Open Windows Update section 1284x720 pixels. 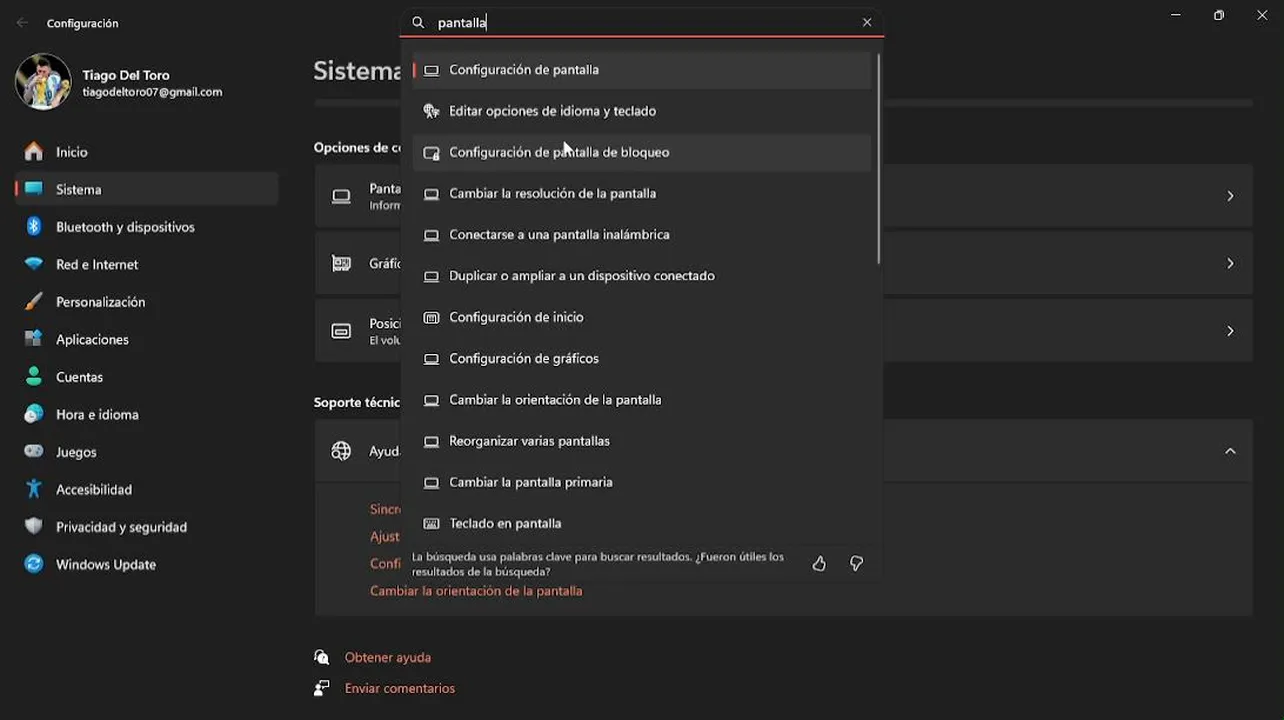105,565
